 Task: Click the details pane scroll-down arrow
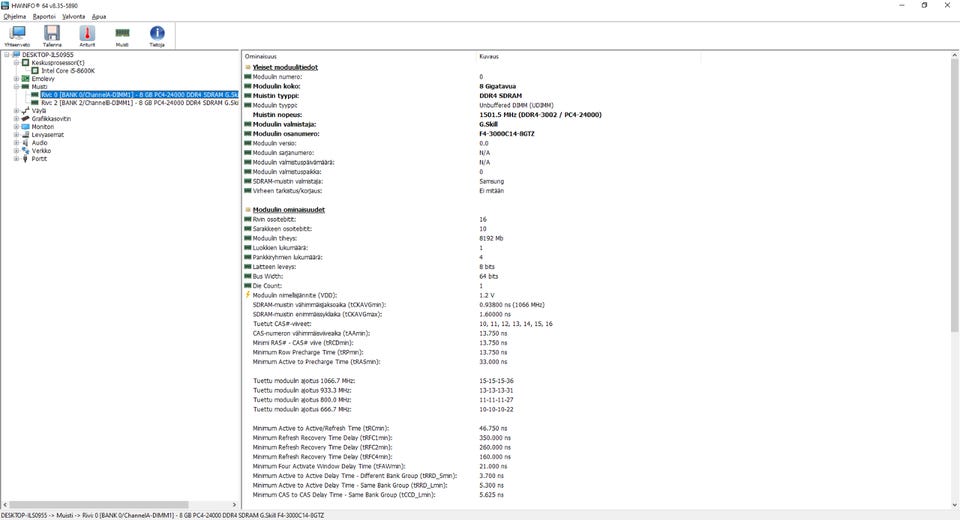tap(954, 505)
